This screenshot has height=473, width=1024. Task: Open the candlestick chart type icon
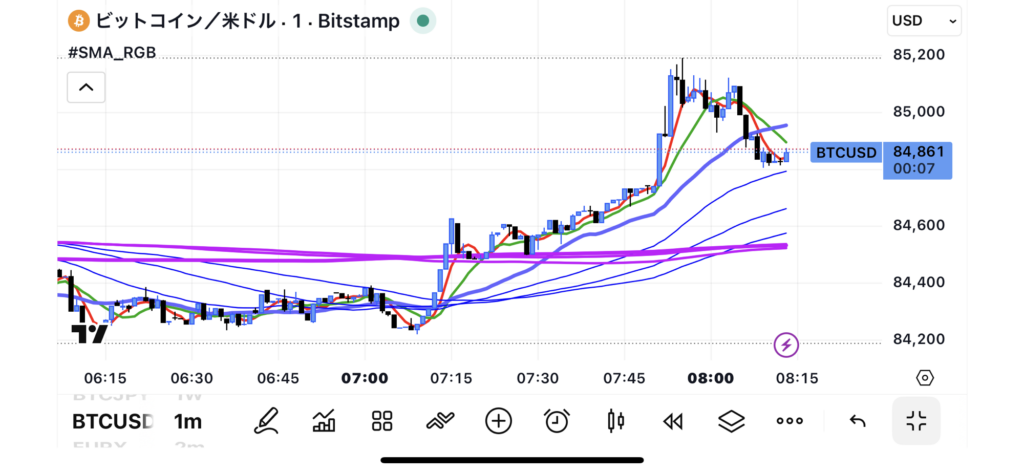tap(615, 421)
